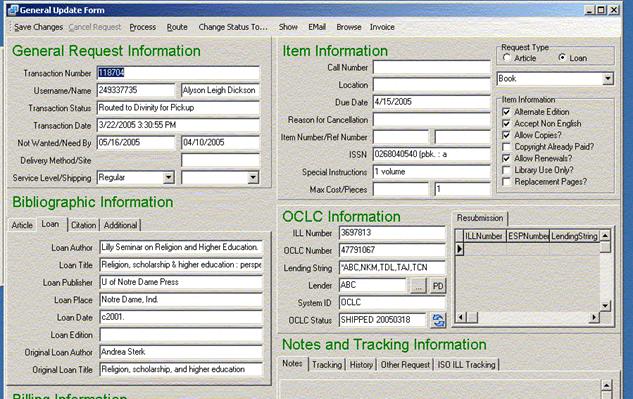633x399 pixels.
Task: Open the ISO ILL Tracking tab
Action: [466, 365]
